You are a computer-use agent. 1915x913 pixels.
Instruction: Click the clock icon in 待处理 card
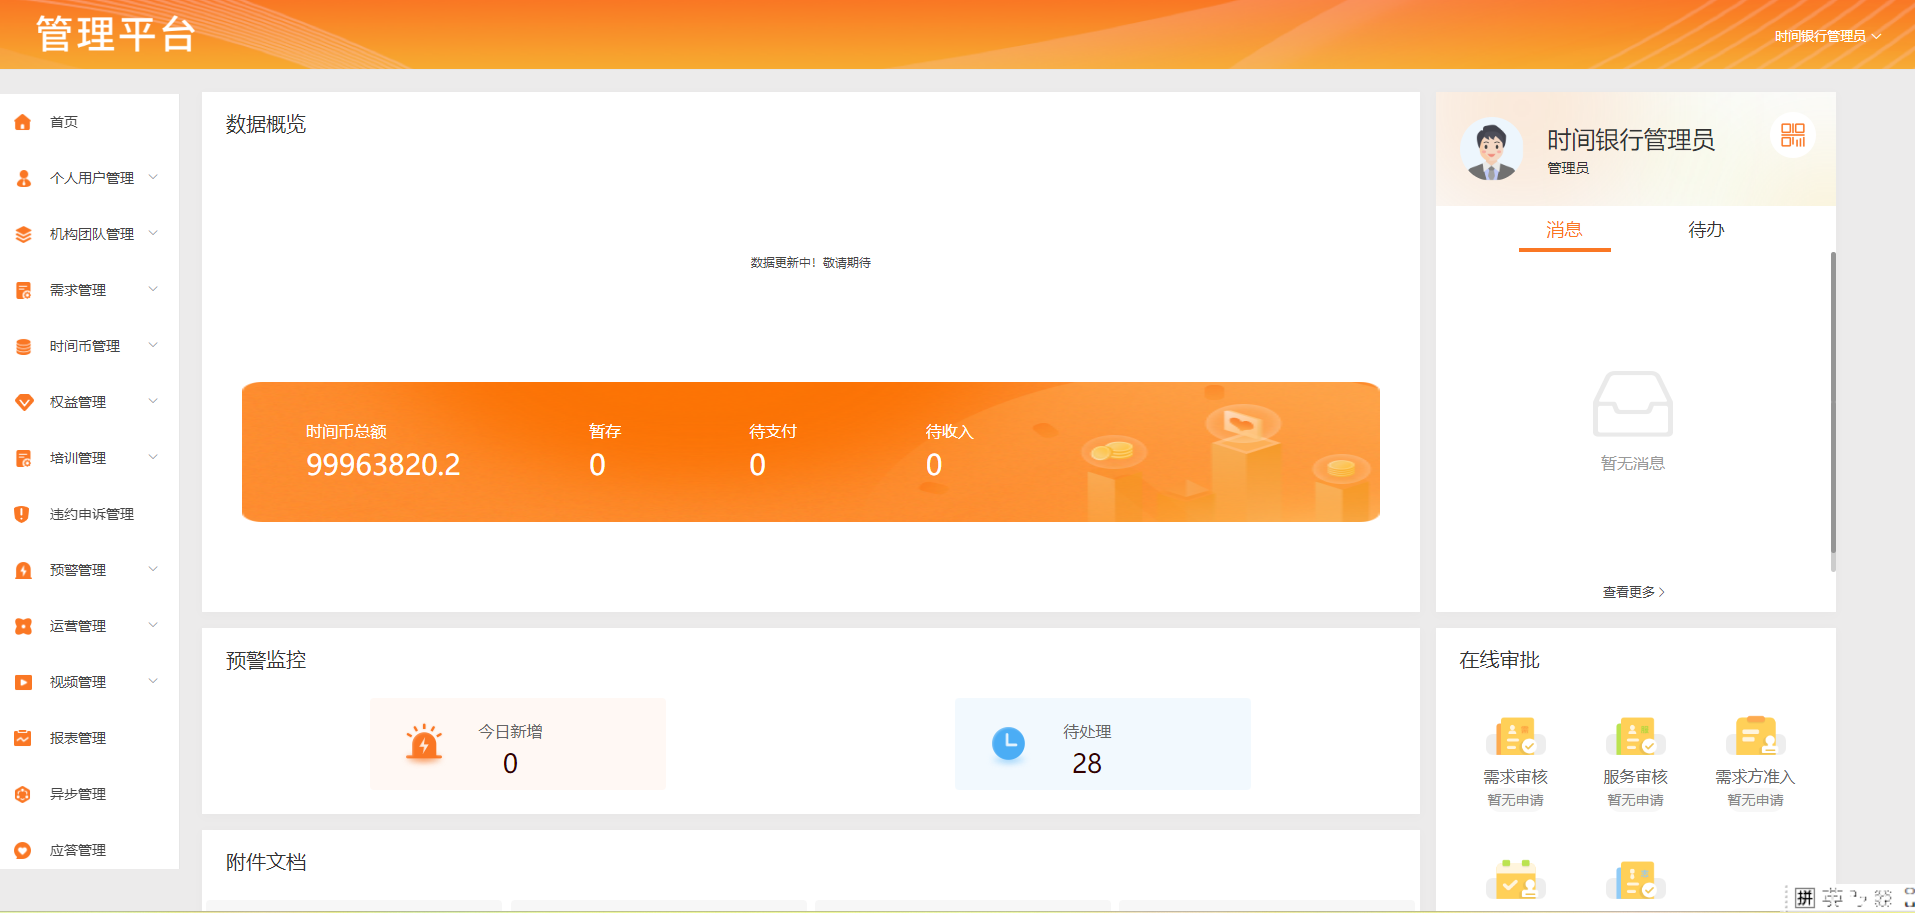point(1008,744)
